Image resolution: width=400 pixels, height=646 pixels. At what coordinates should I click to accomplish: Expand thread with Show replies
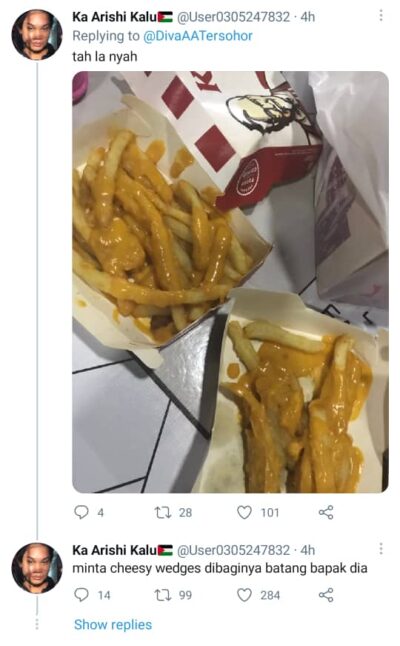tap(113, 625)
